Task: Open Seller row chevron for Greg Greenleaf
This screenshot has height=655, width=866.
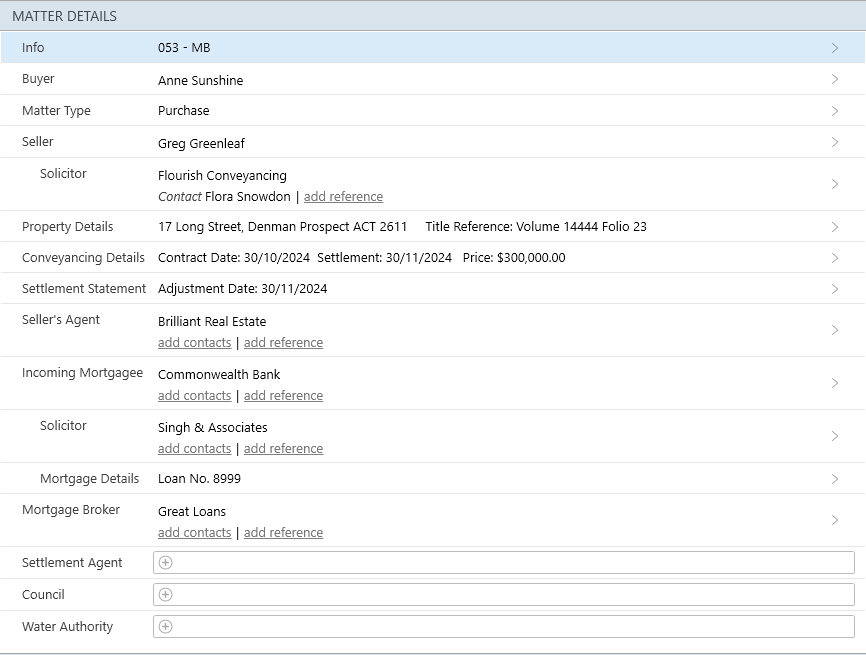Action: (x=835, y=143)
